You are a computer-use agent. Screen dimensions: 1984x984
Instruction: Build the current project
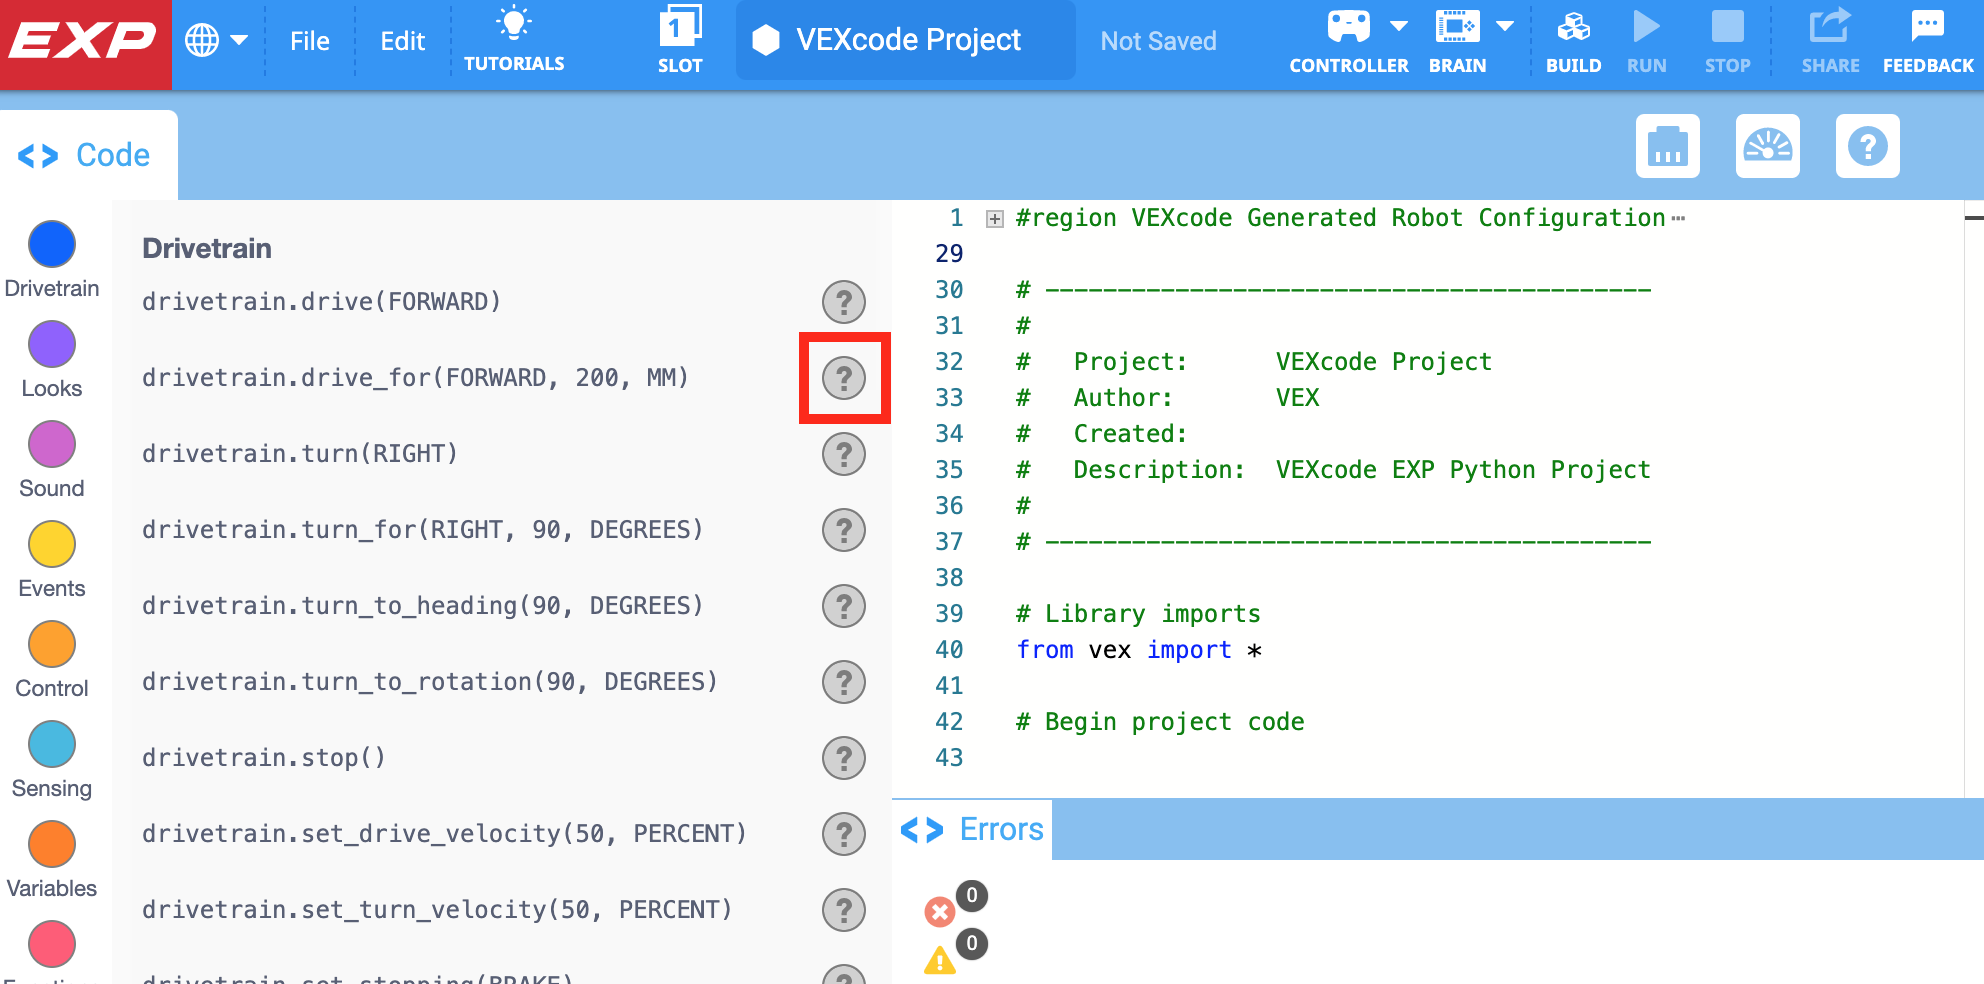pyautogui.click(x=1572, y=40)
